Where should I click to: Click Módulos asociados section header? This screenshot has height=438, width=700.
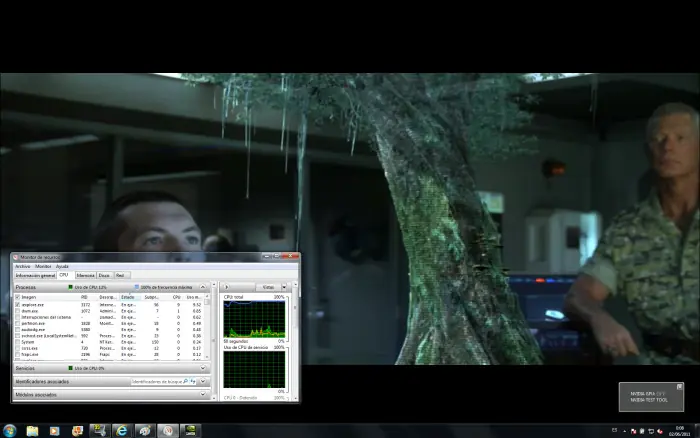(x=111, y=395)
